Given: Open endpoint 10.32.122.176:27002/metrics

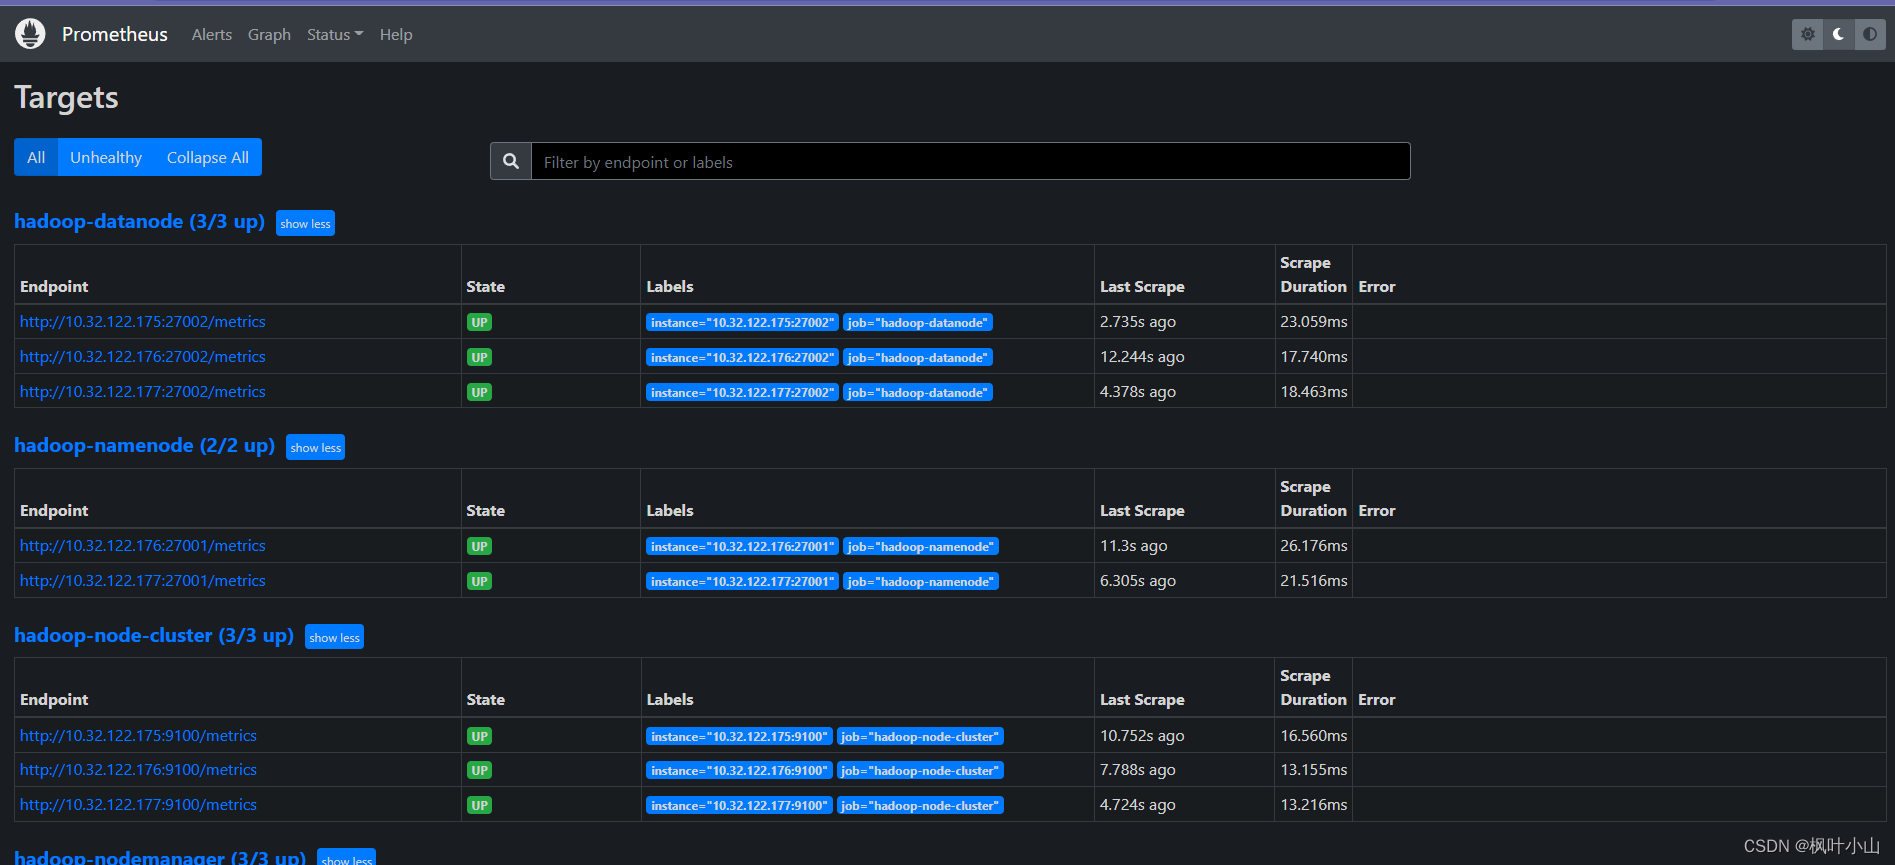Looking at the screenshot, I should pos(143,357).
